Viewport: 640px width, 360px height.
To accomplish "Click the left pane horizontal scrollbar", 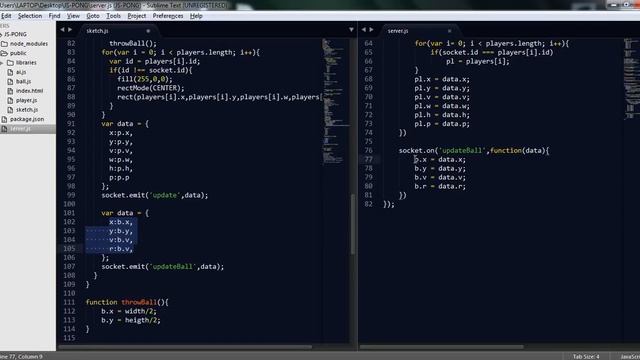I will coord(185,347).
